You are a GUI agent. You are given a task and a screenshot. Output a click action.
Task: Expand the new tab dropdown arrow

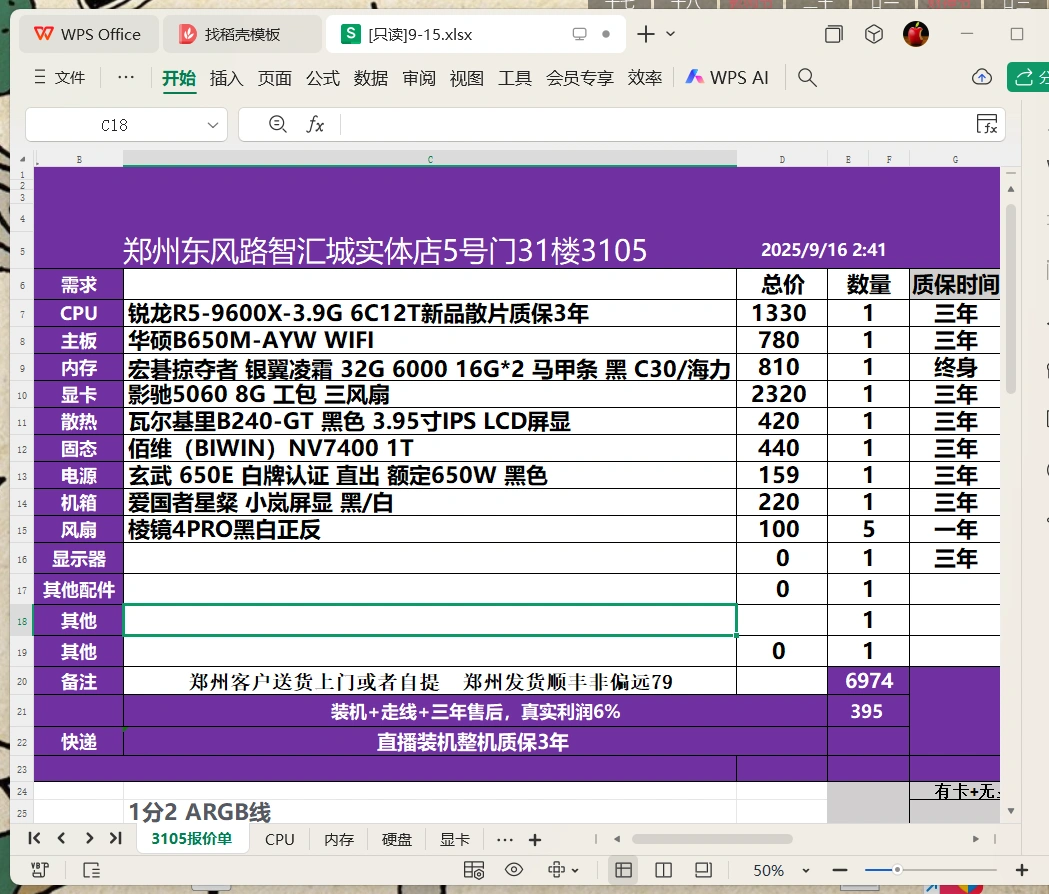(x=670, y=34)
